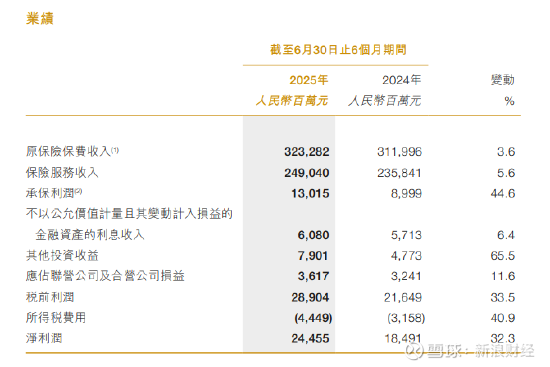Click the 2024 value 311,996
Viewport: 550px width, 367px height.
click(400, 152)
